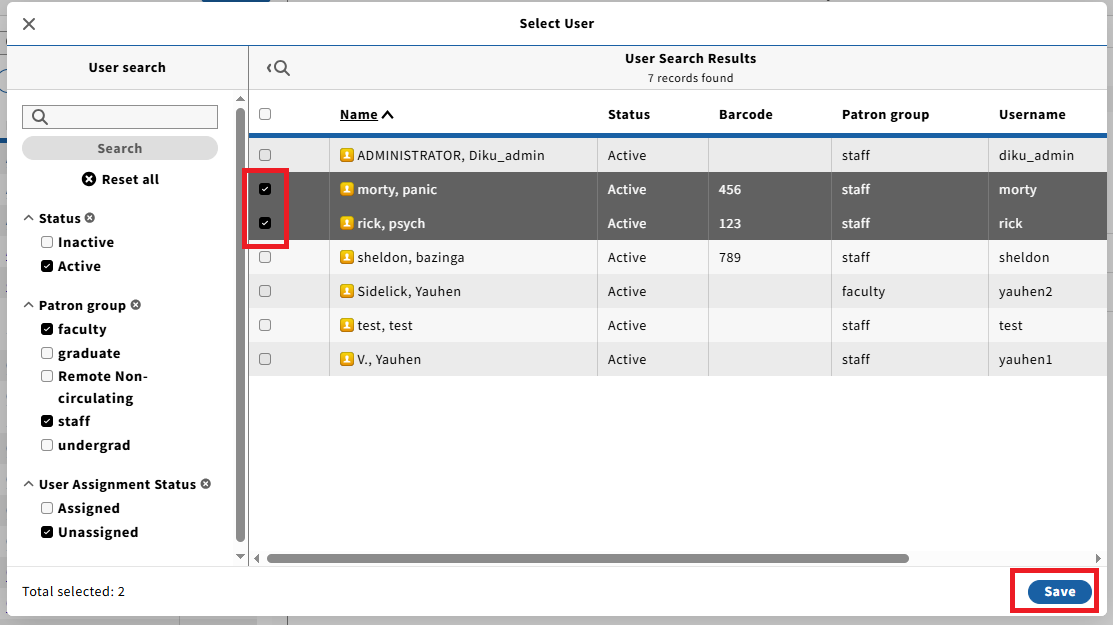Clear Patron group filter with x icon
This screenshot has height=625, width=1113.
(x=136, y=304)
